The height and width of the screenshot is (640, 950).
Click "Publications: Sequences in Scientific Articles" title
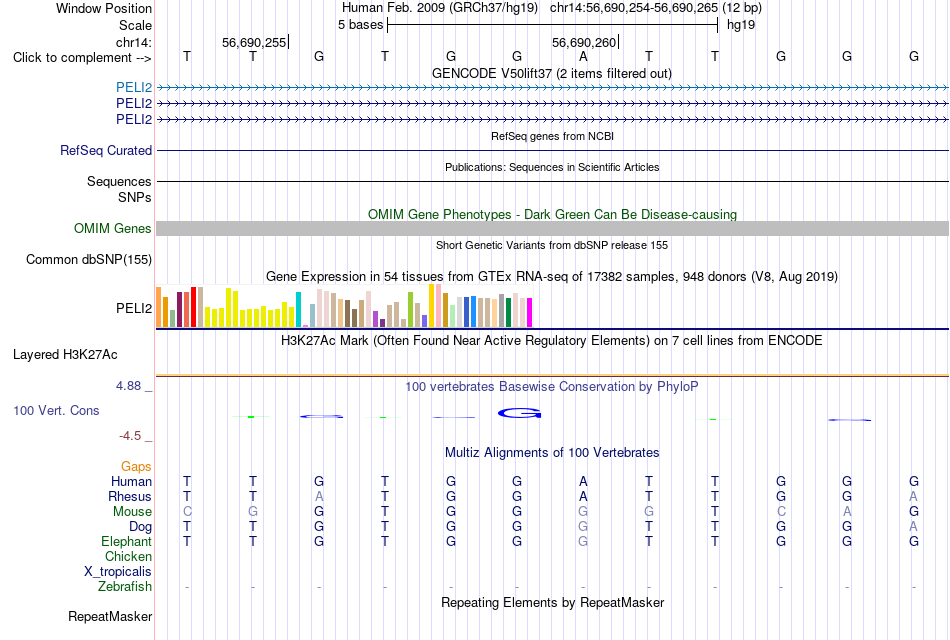click(x=552, y=167)
